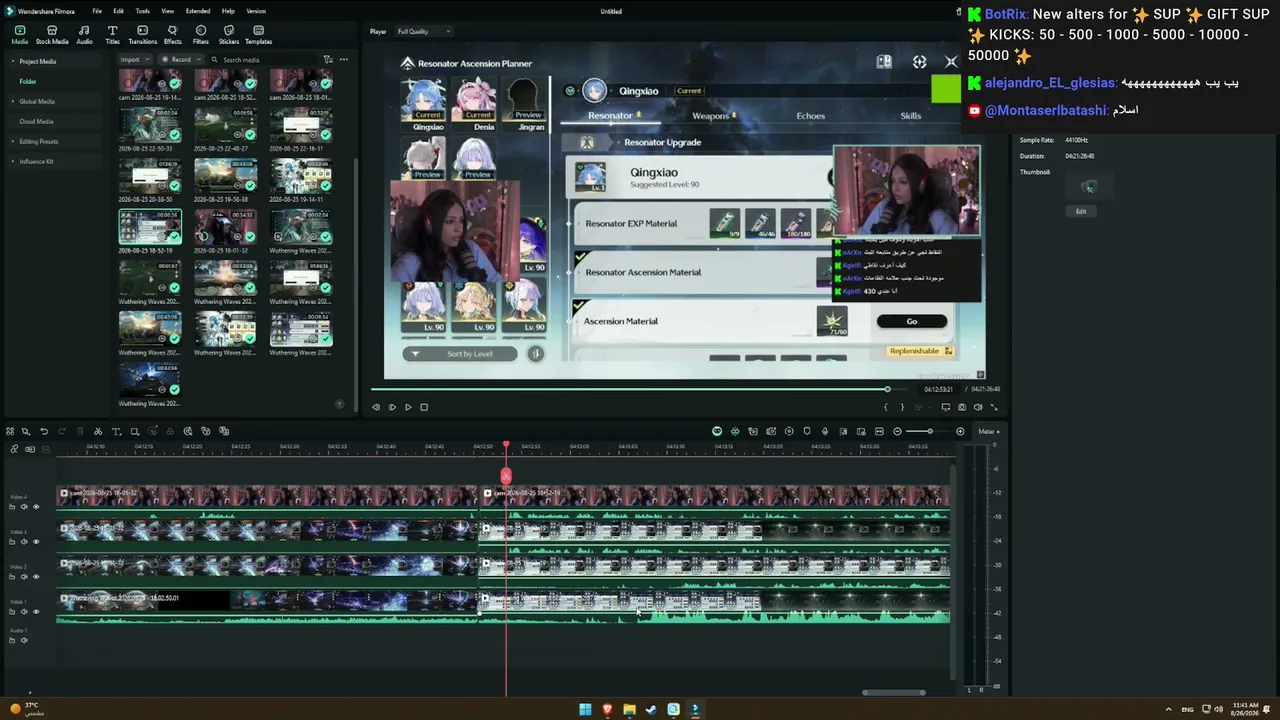Select the 2026-08-25 22-50-33 media thumbnail
The height and width of the screenshot is (720, 1280).
[x=150, y=124]
